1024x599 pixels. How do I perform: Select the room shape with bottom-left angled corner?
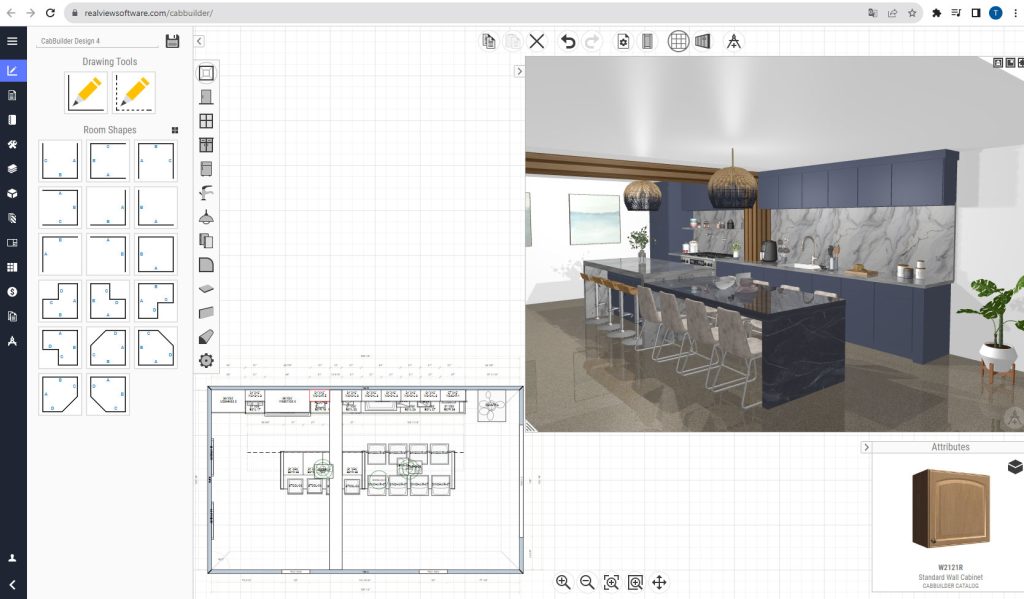coord(108,394)
